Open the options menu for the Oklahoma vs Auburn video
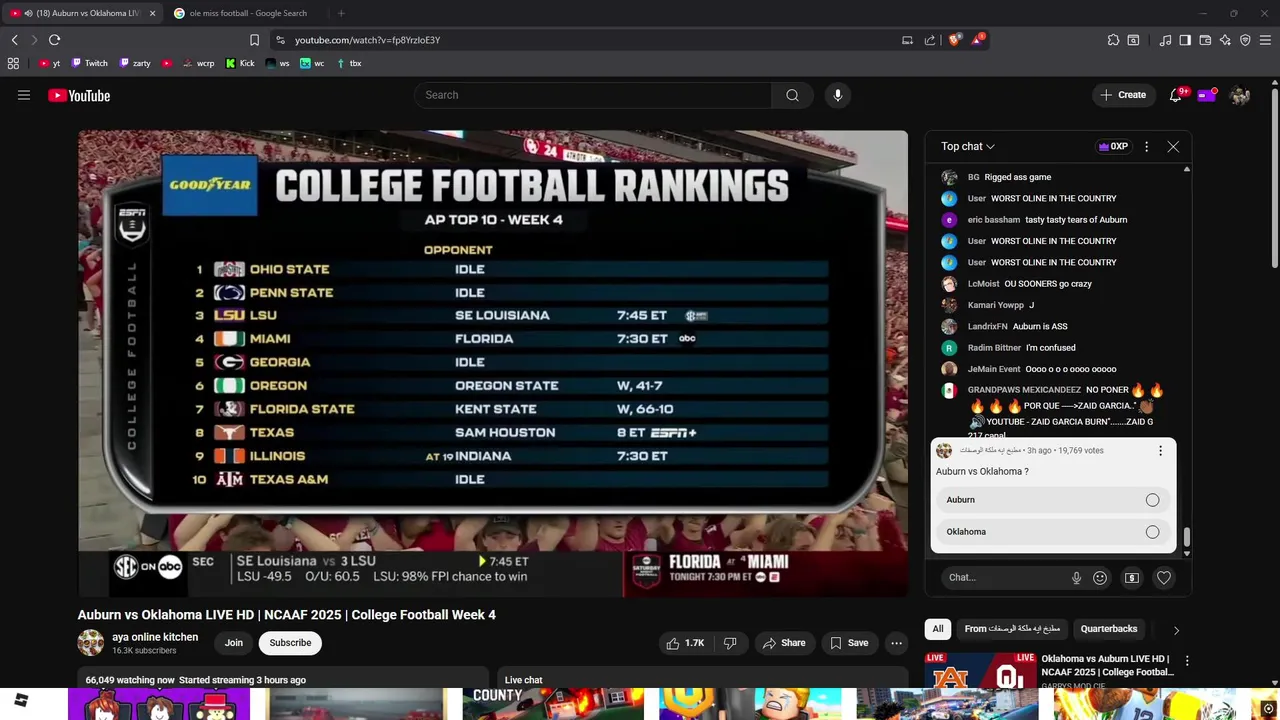Viewport: 1280px width, 720px height. tap(1187, 661)
